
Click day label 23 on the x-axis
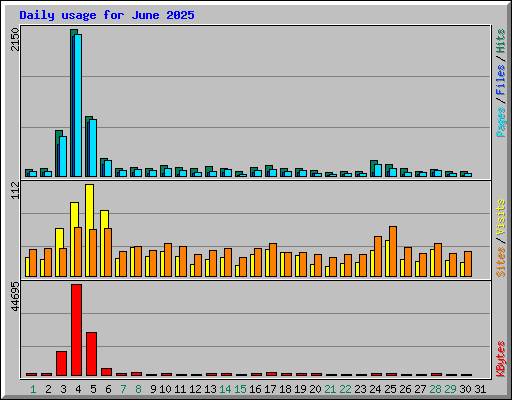[x=360, y=389]
